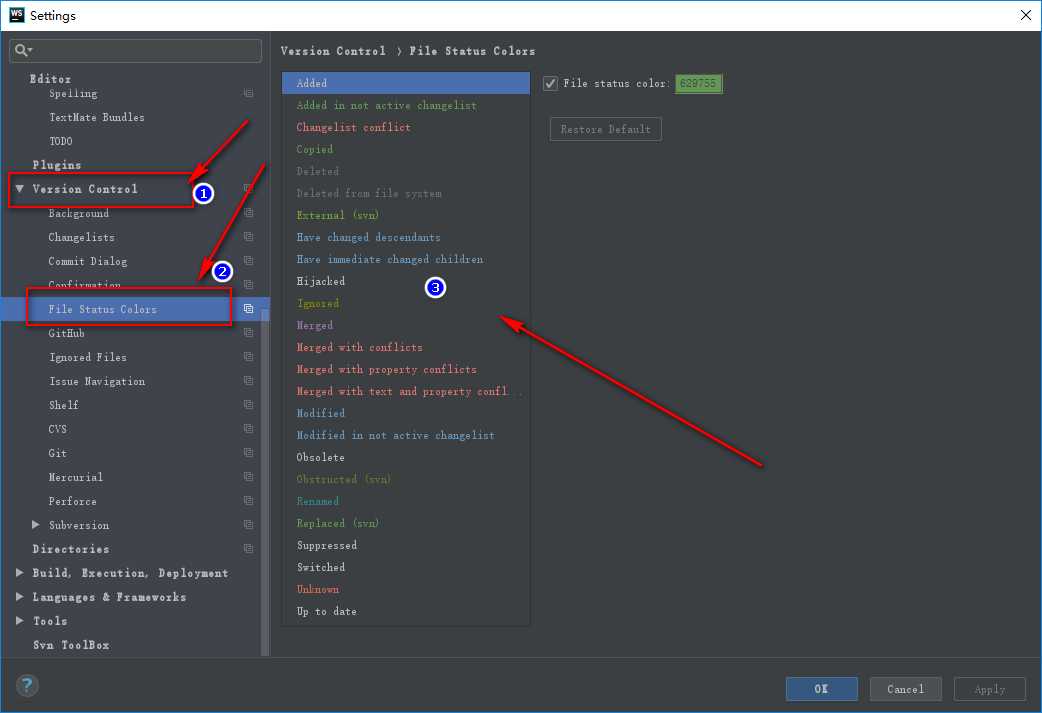Viewport: 1042px width, 713px height.
Task: Select the 'External (svn)' status
Action: [x=406, y=215]
